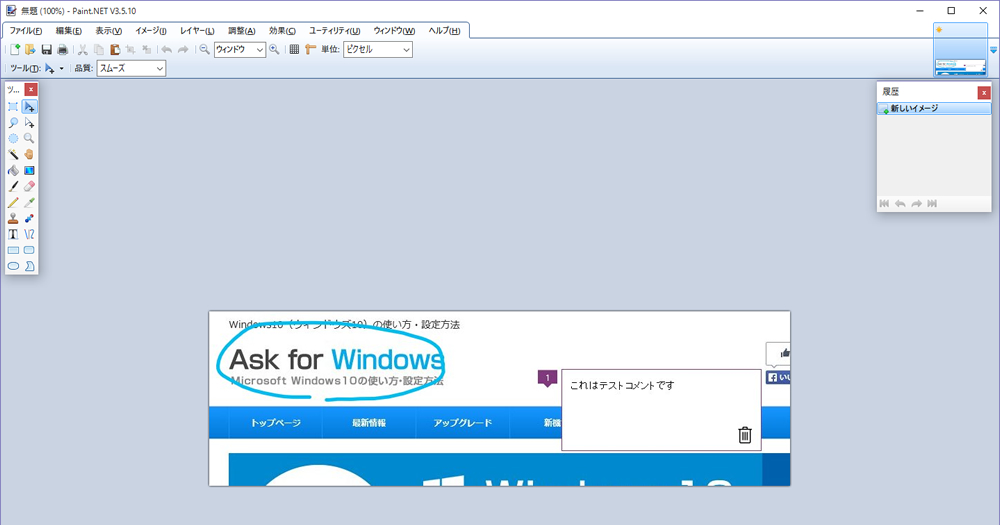This screenshot has width=1000, height=525.
Task: Select the Eraser tool
Action: pyautogui.click(x=29, y=186)
